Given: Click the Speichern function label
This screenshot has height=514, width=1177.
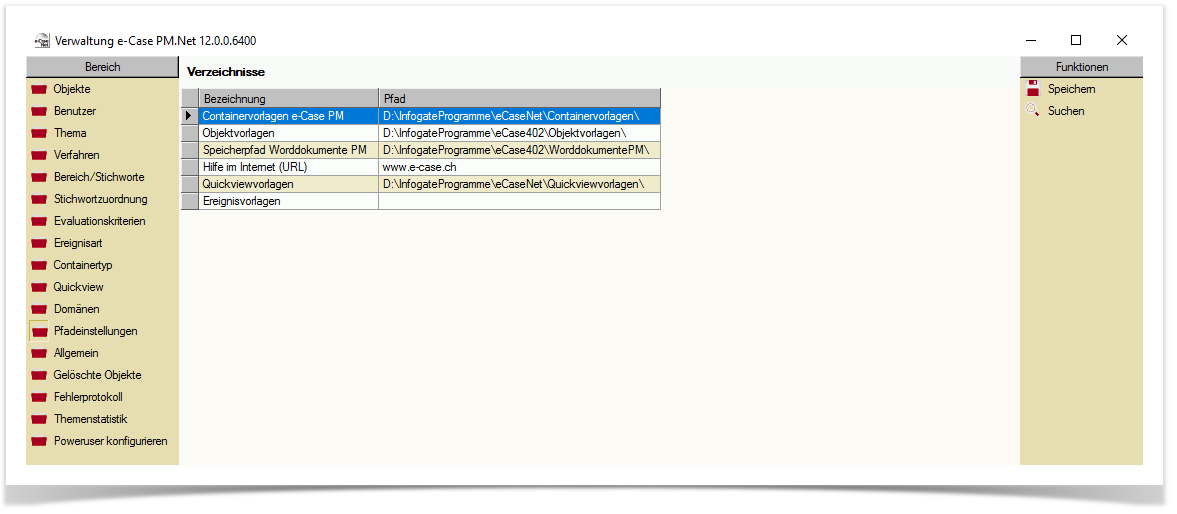Looking at the screenshot, I should (1071, 89).
